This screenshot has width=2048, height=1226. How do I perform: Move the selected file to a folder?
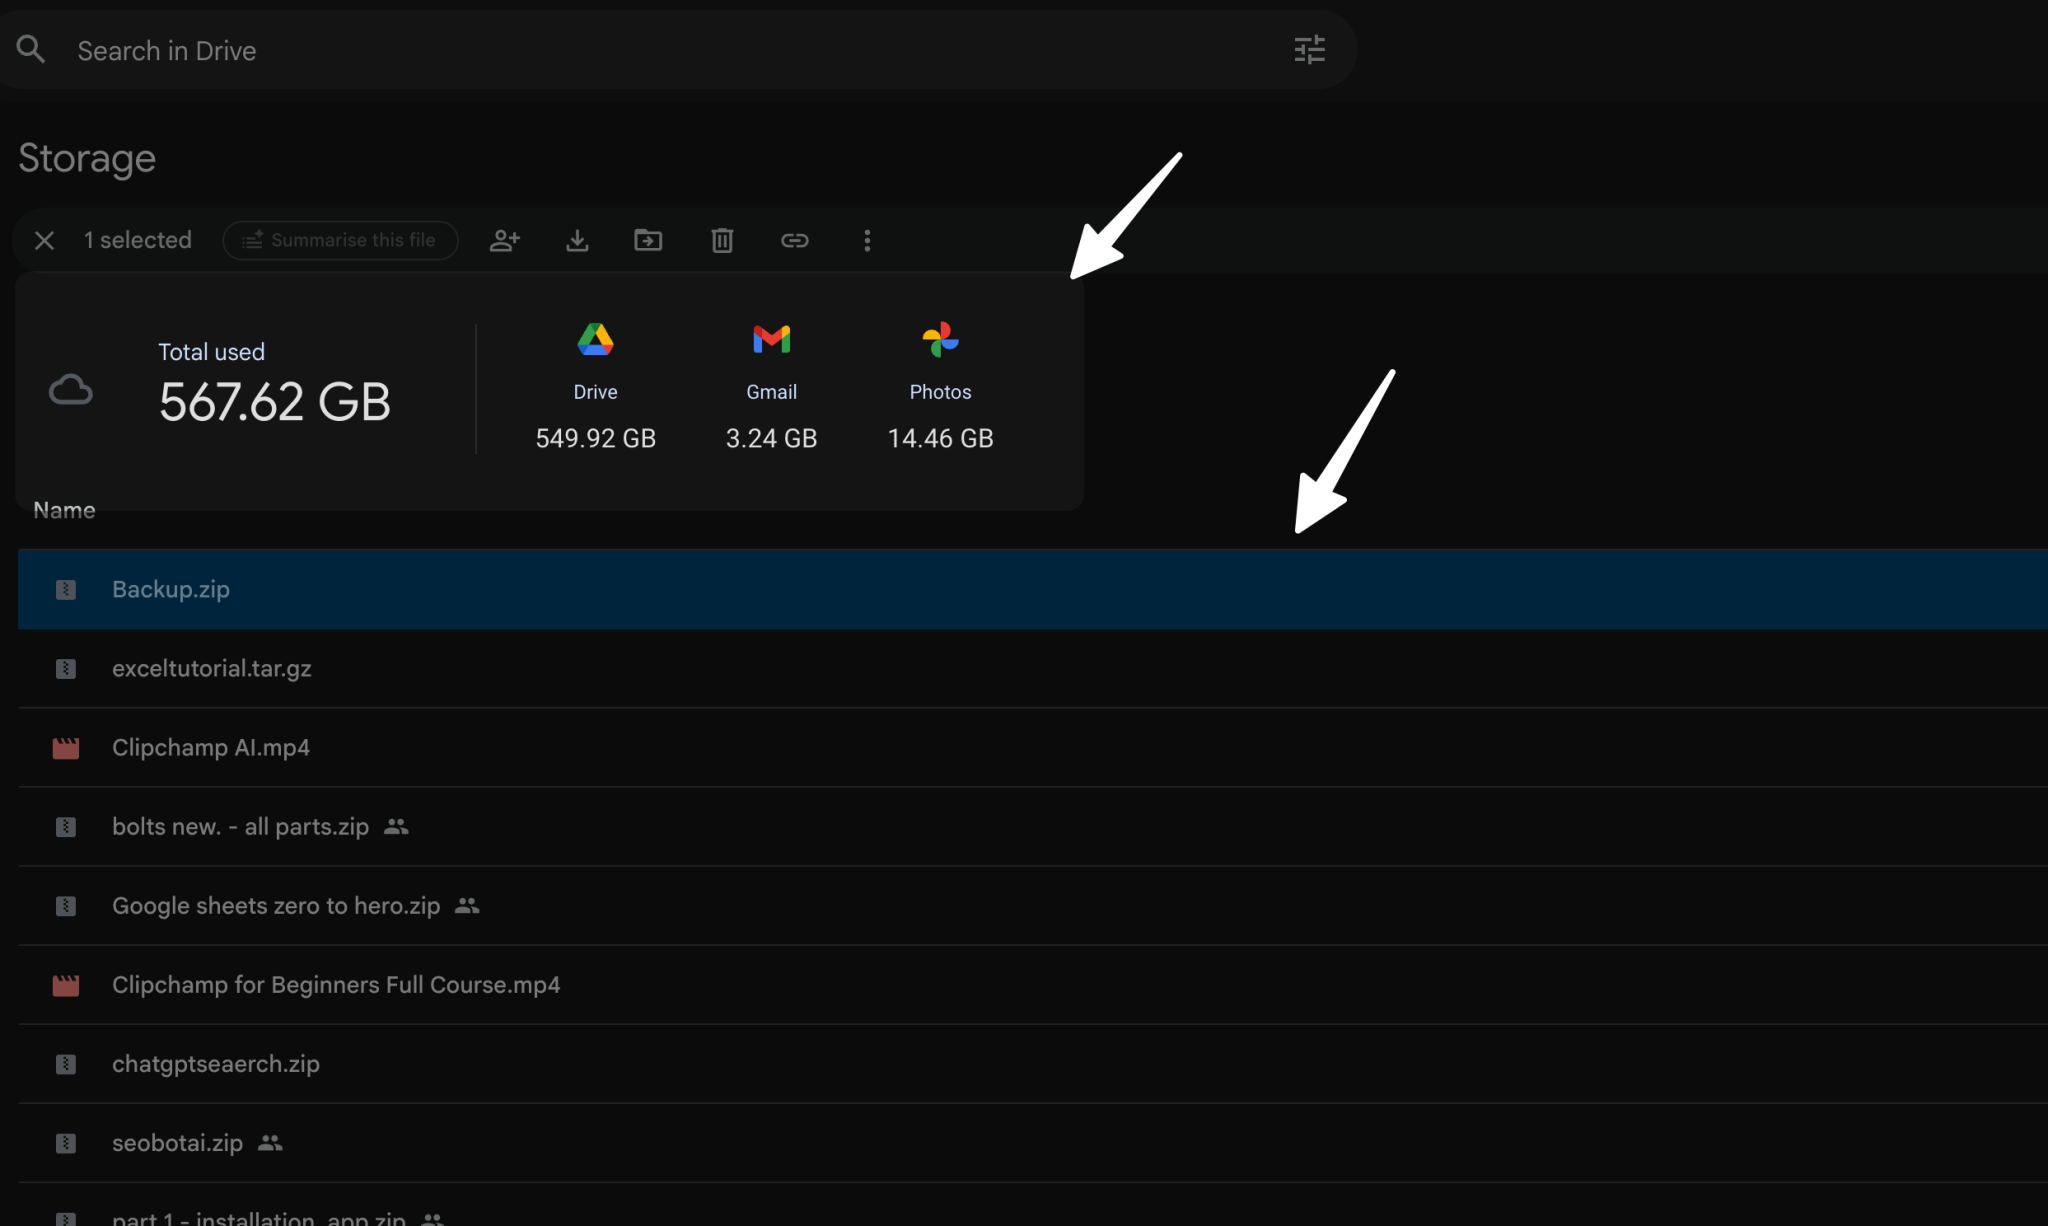648,240
